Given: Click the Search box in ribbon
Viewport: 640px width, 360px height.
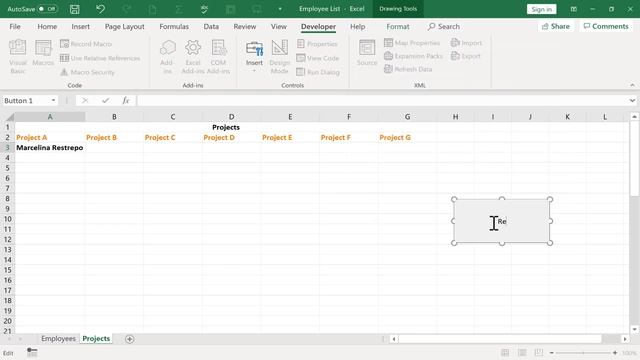Looking at the screenshot, I should 444,27.
